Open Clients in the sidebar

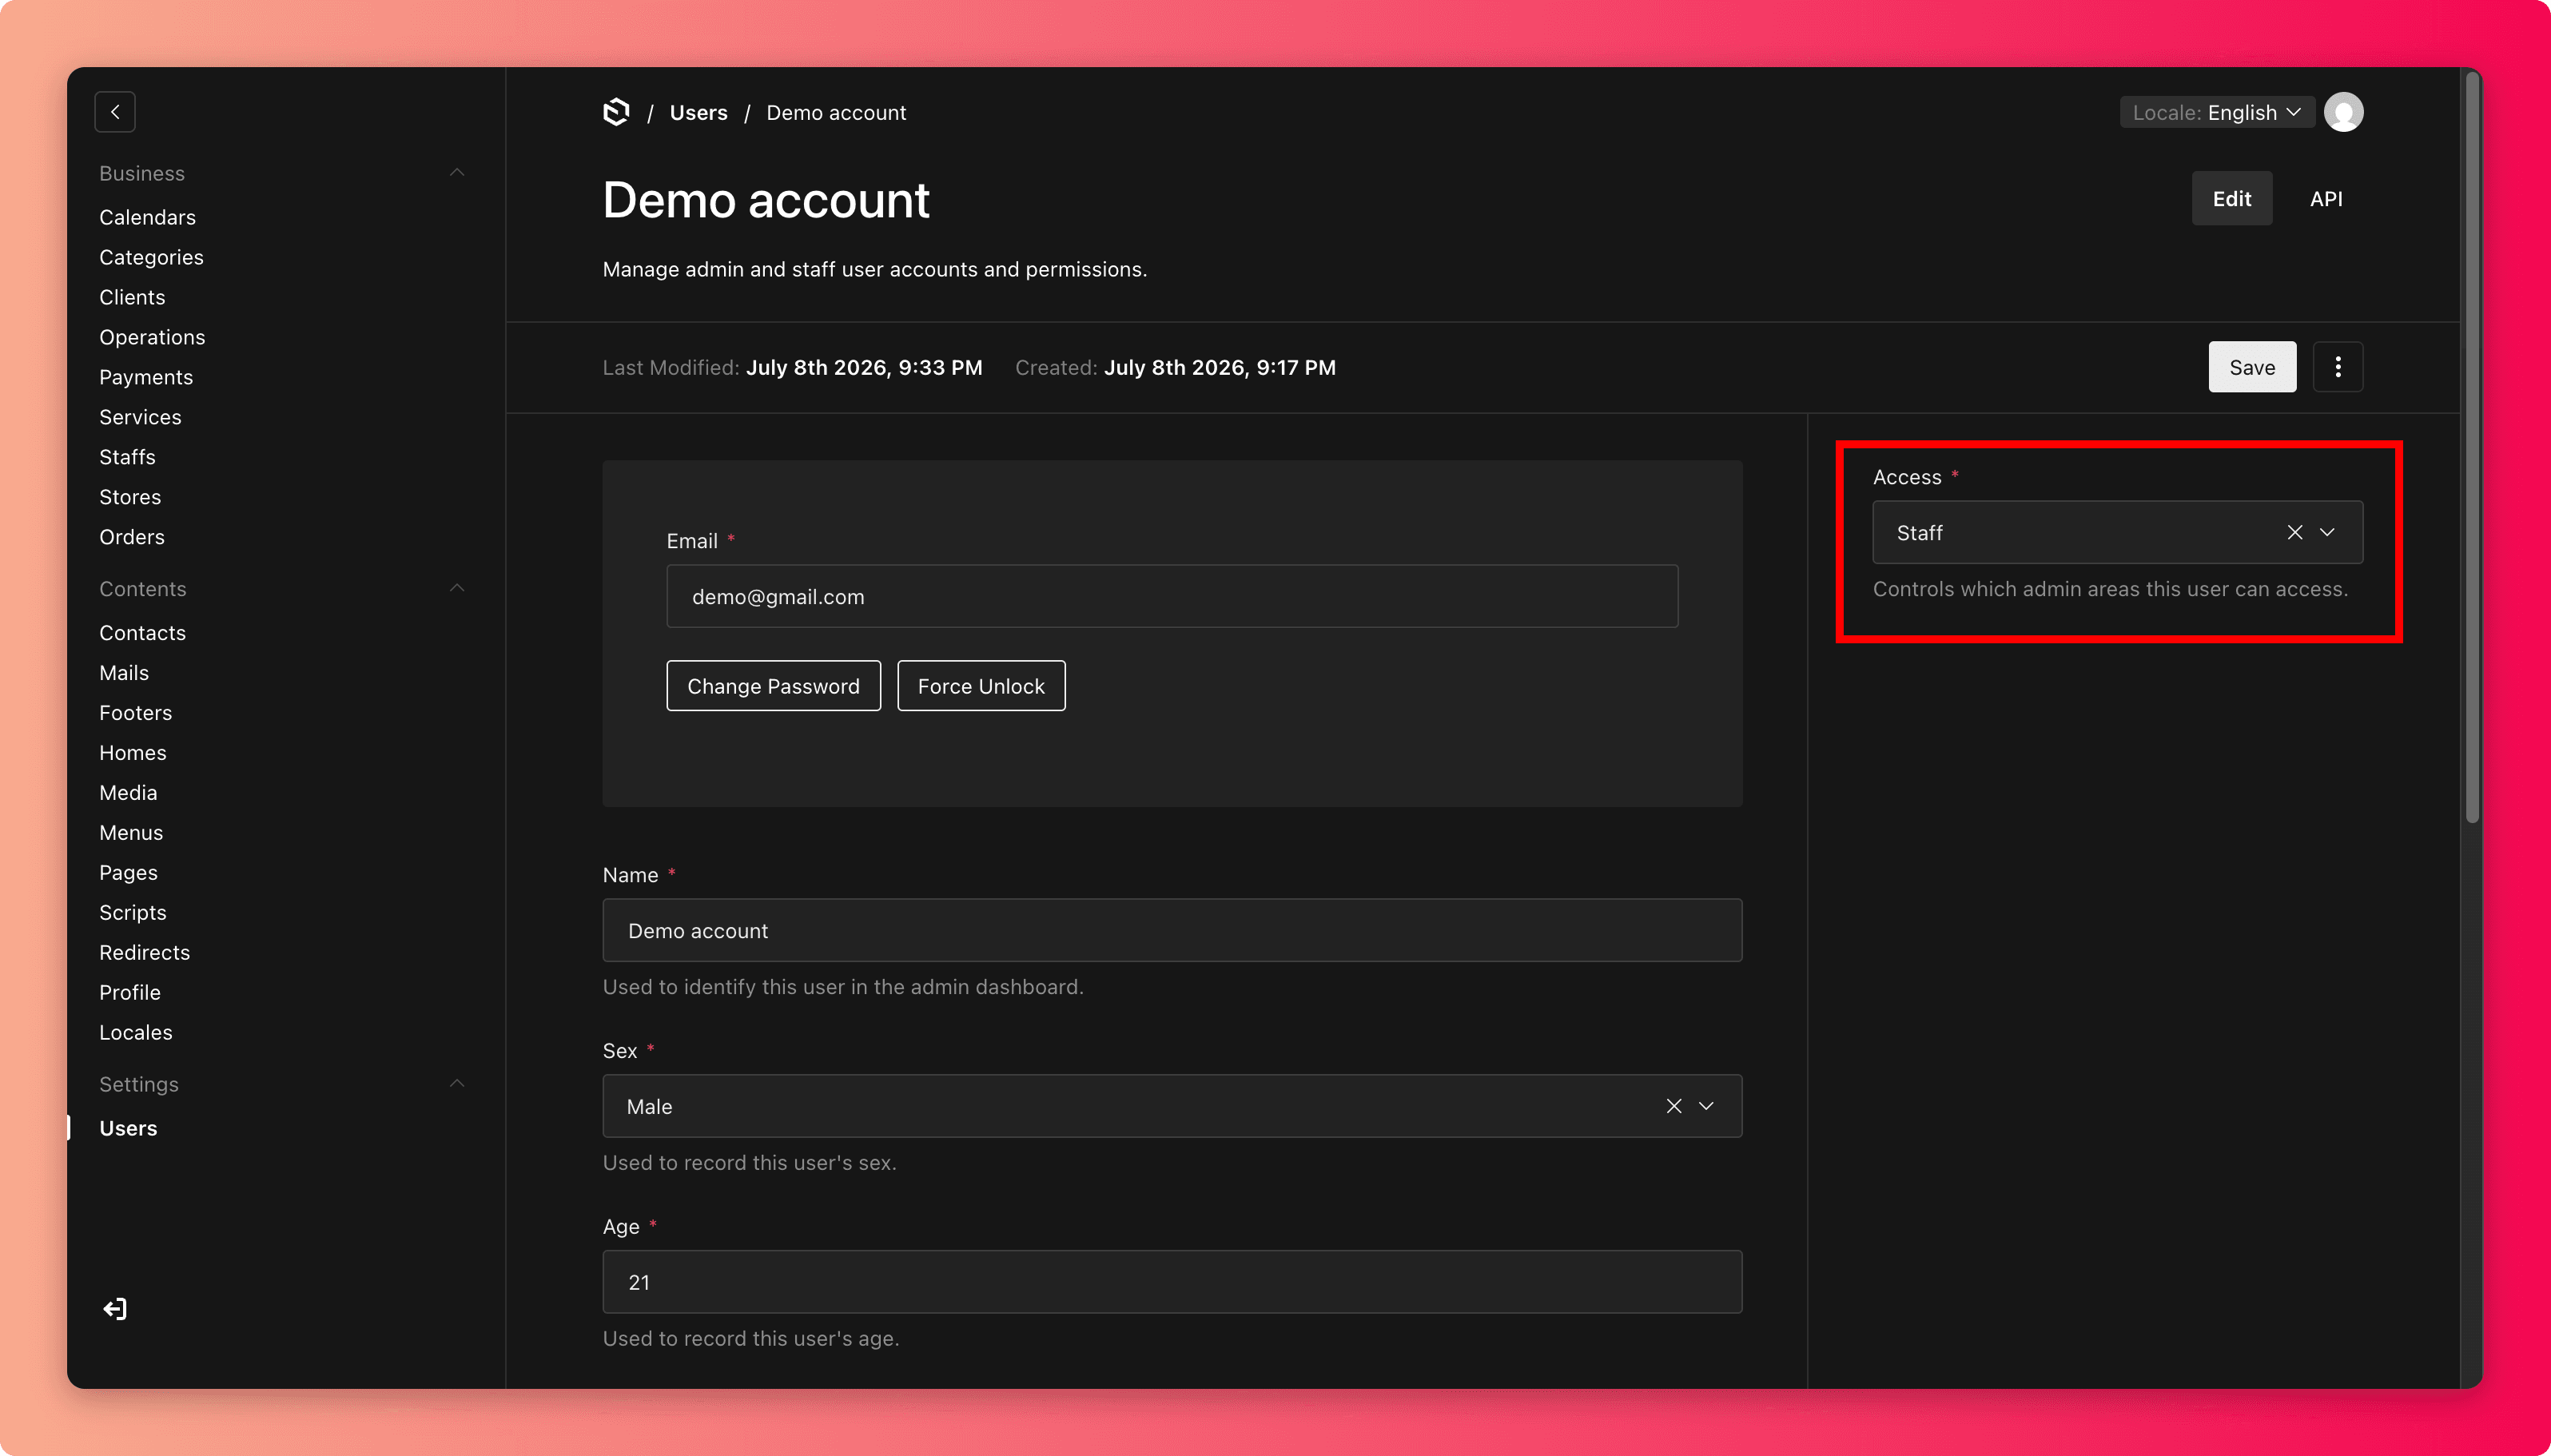[x=132, y=297]
